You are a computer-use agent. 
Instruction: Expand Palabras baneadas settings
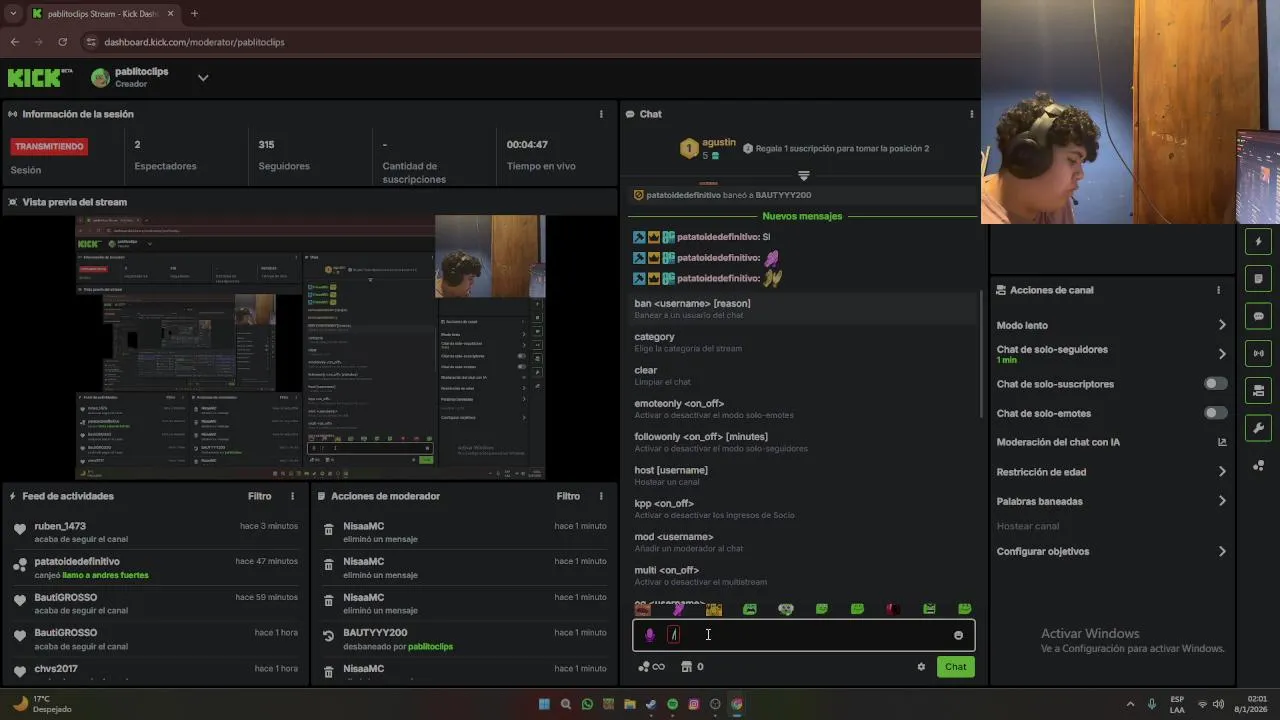coord(1222,501)
